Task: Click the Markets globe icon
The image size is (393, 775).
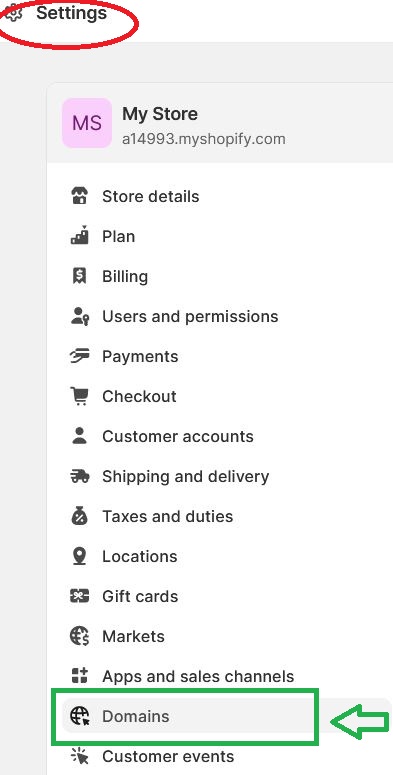Action: [x=79, y=636]
